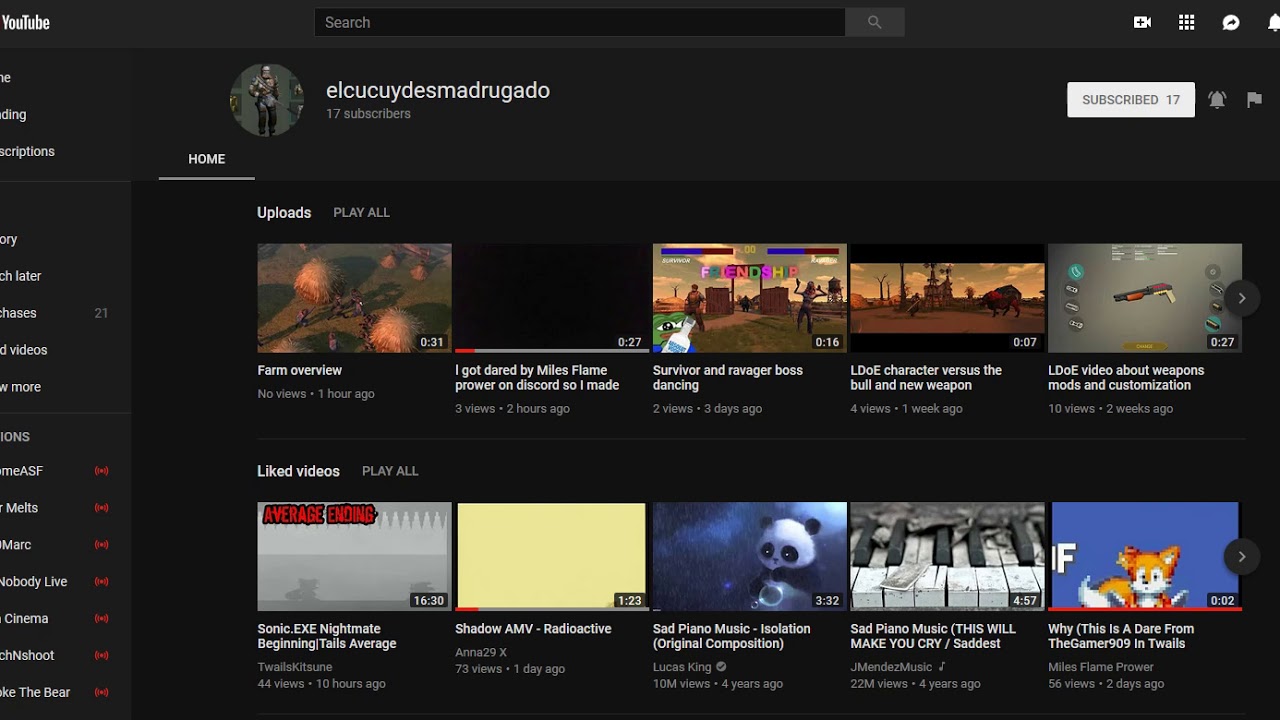
Task: Open LDoE weapons mods video thumbnail
Action: pyautogui.click(x=1145, y=298)
